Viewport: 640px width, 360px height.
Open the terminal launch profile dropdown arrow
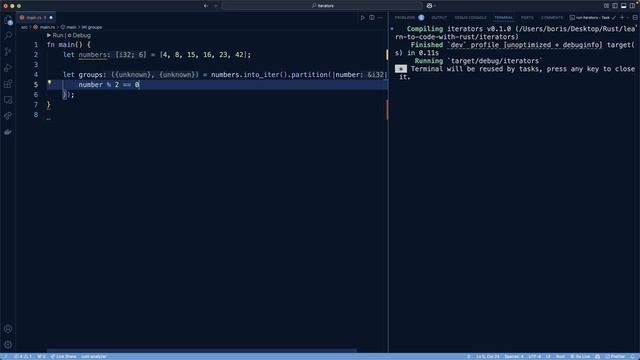coord(628,18)
